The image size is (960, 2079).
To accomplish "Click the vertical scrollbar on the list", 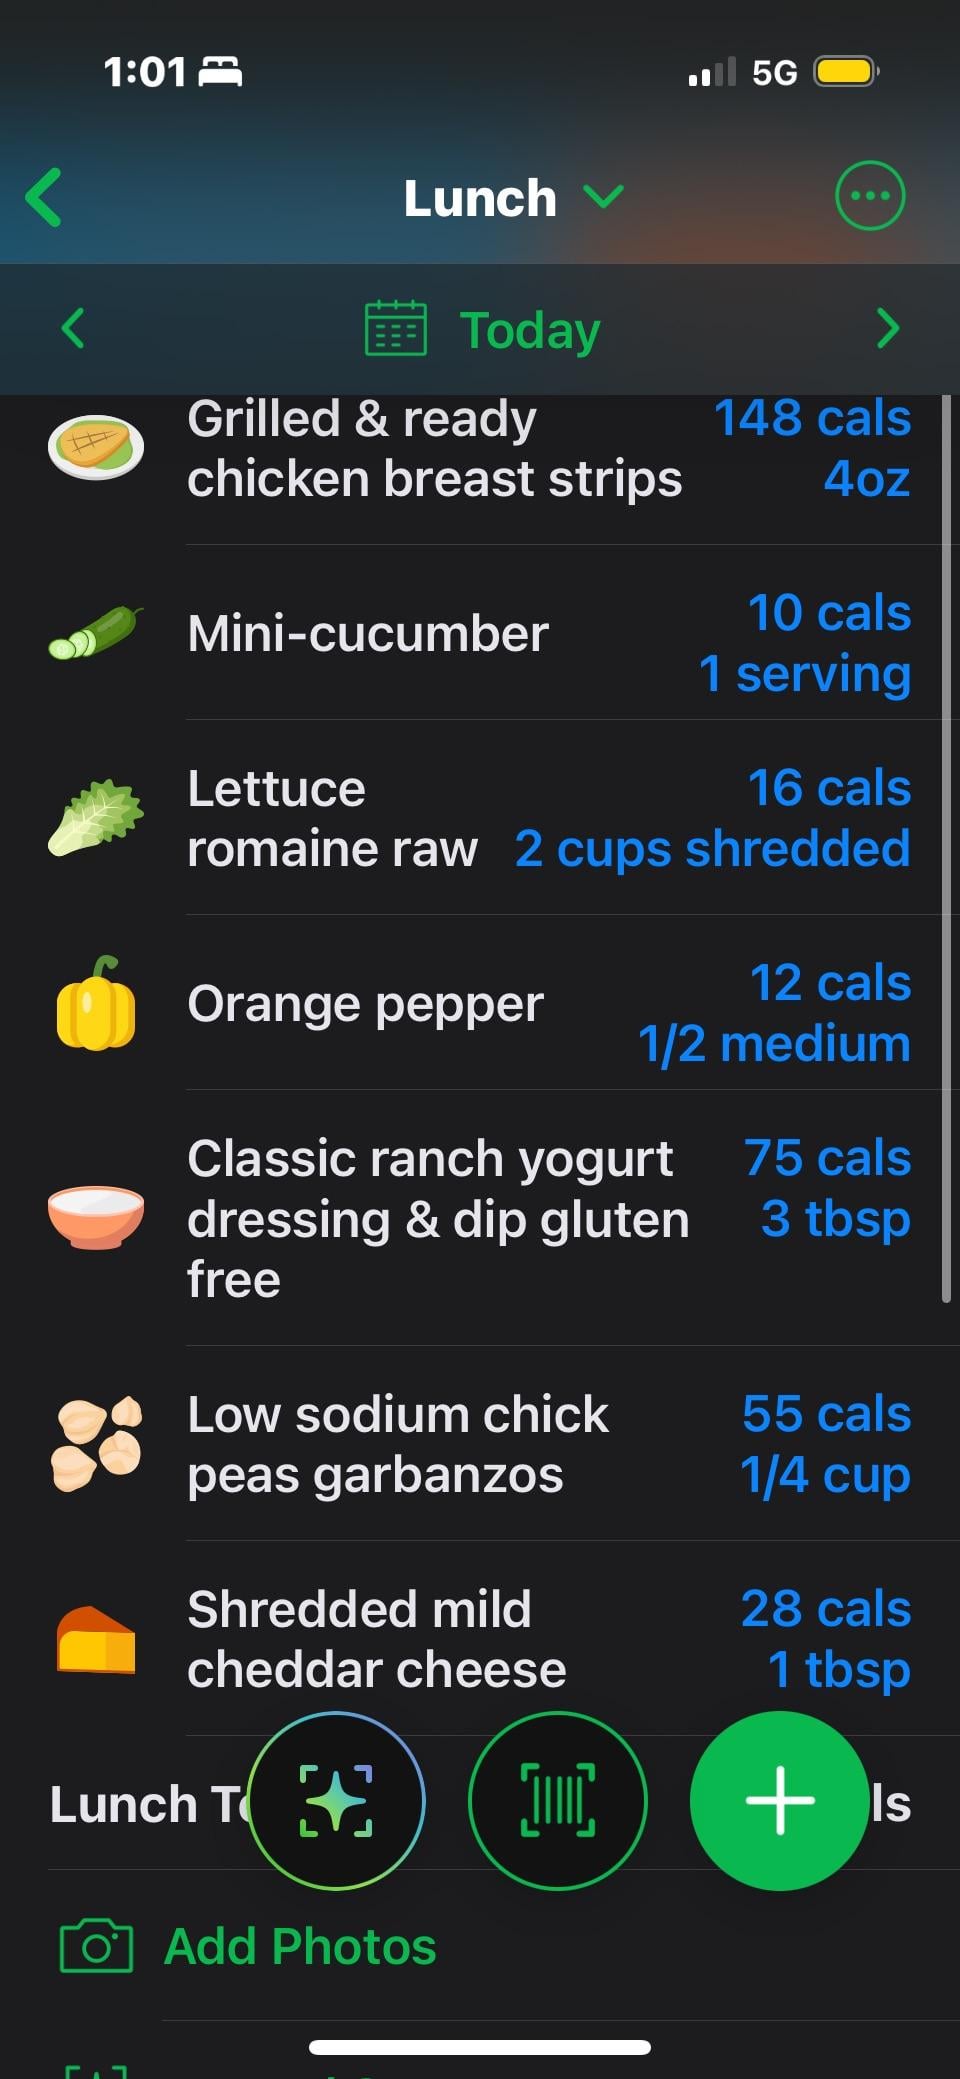I will (946, 850).
